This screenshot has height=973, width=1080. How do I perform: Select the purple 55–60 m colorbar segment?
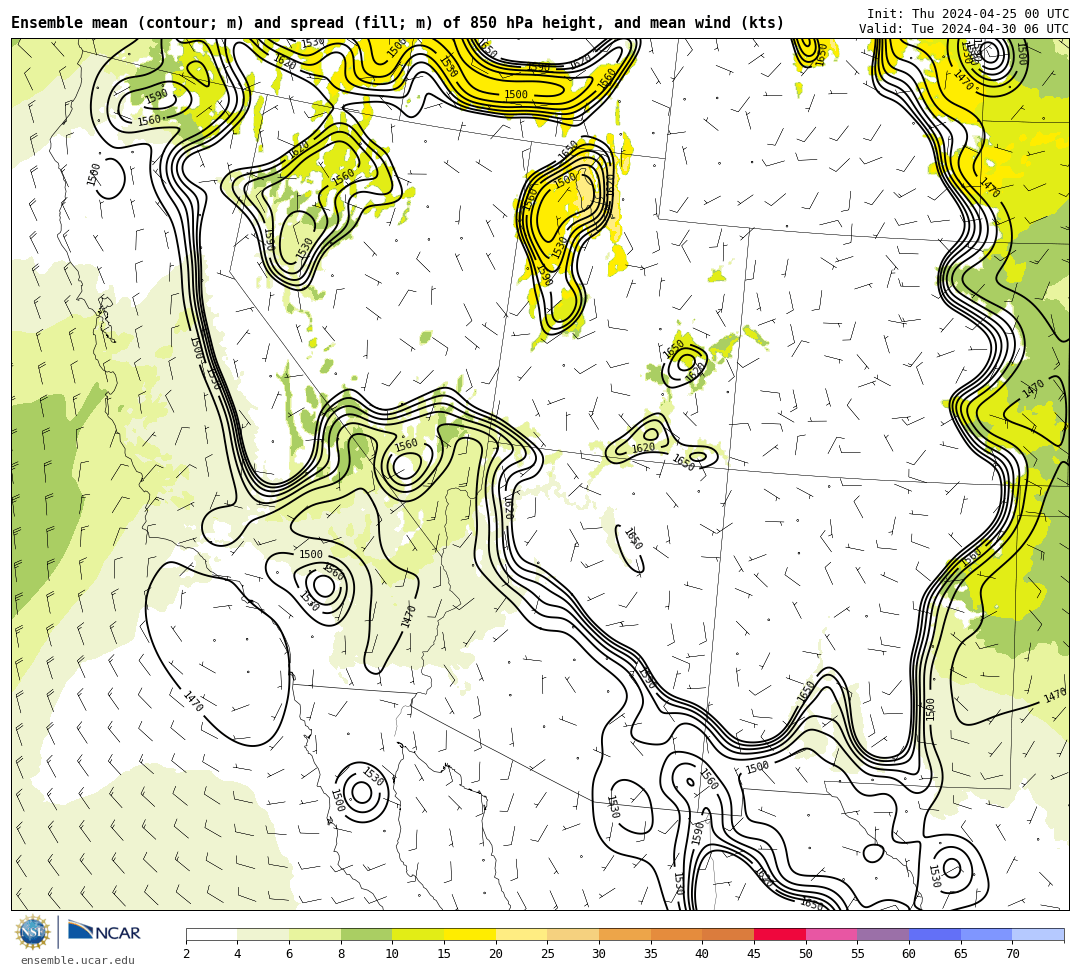coord(883,934)
